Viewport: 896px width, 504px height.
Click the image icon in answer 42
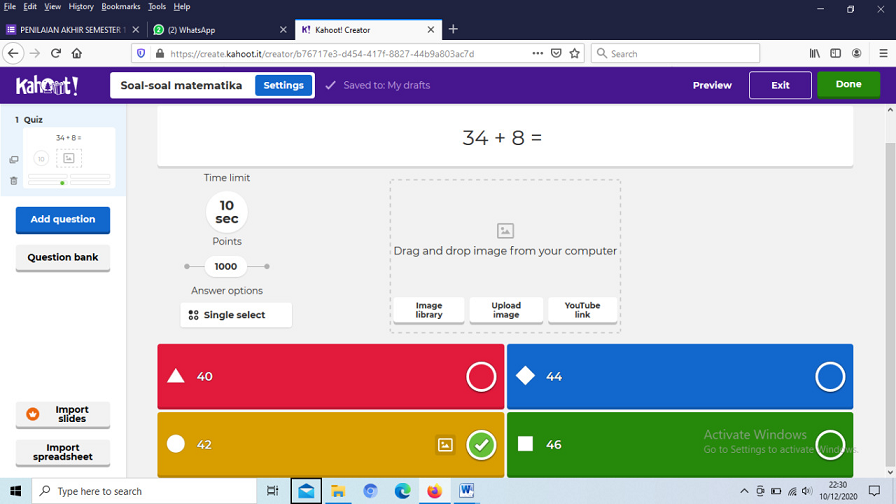coord(445,445)
